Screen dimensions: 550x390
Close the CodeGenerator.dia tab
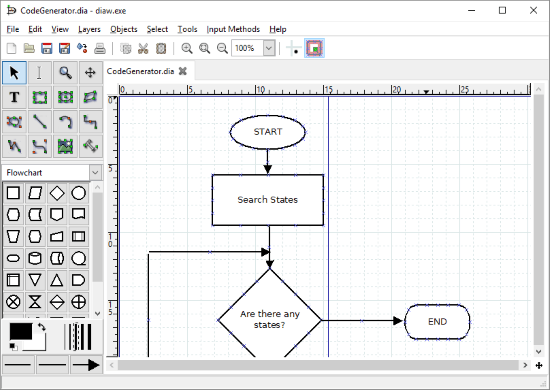pos(183,71)
